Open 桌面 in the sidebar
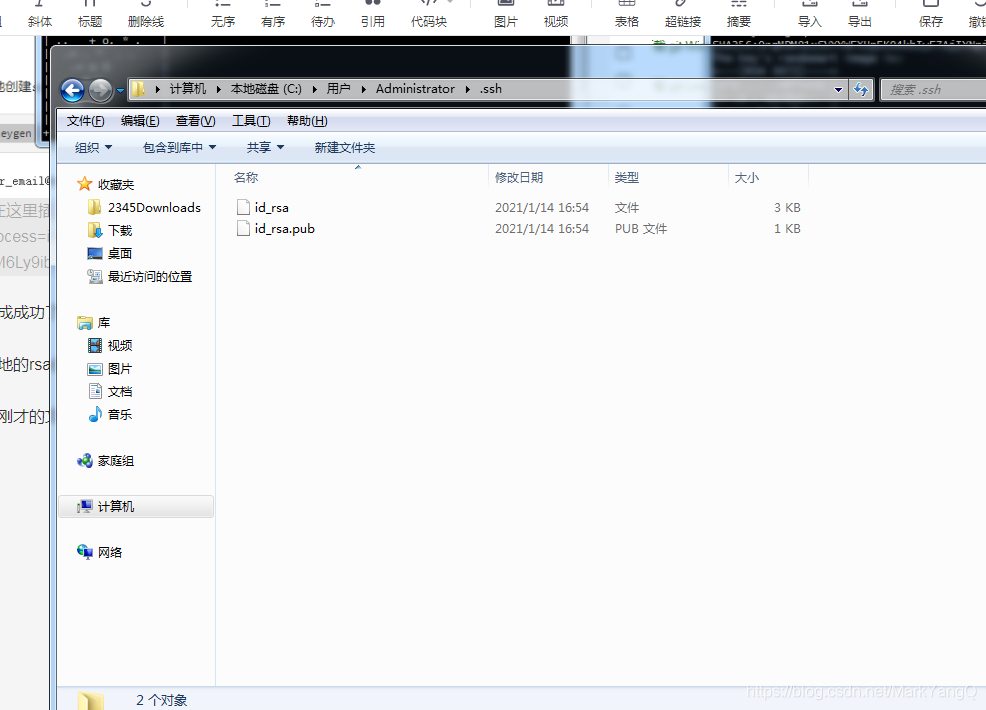 (x=119, y=253)
